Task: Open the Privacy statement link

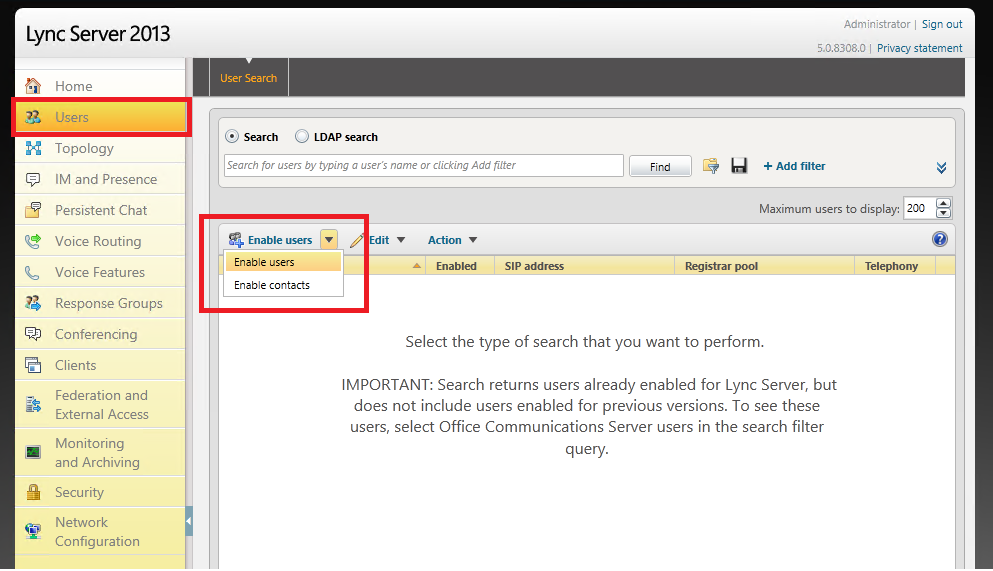Action: pos(920,48)
